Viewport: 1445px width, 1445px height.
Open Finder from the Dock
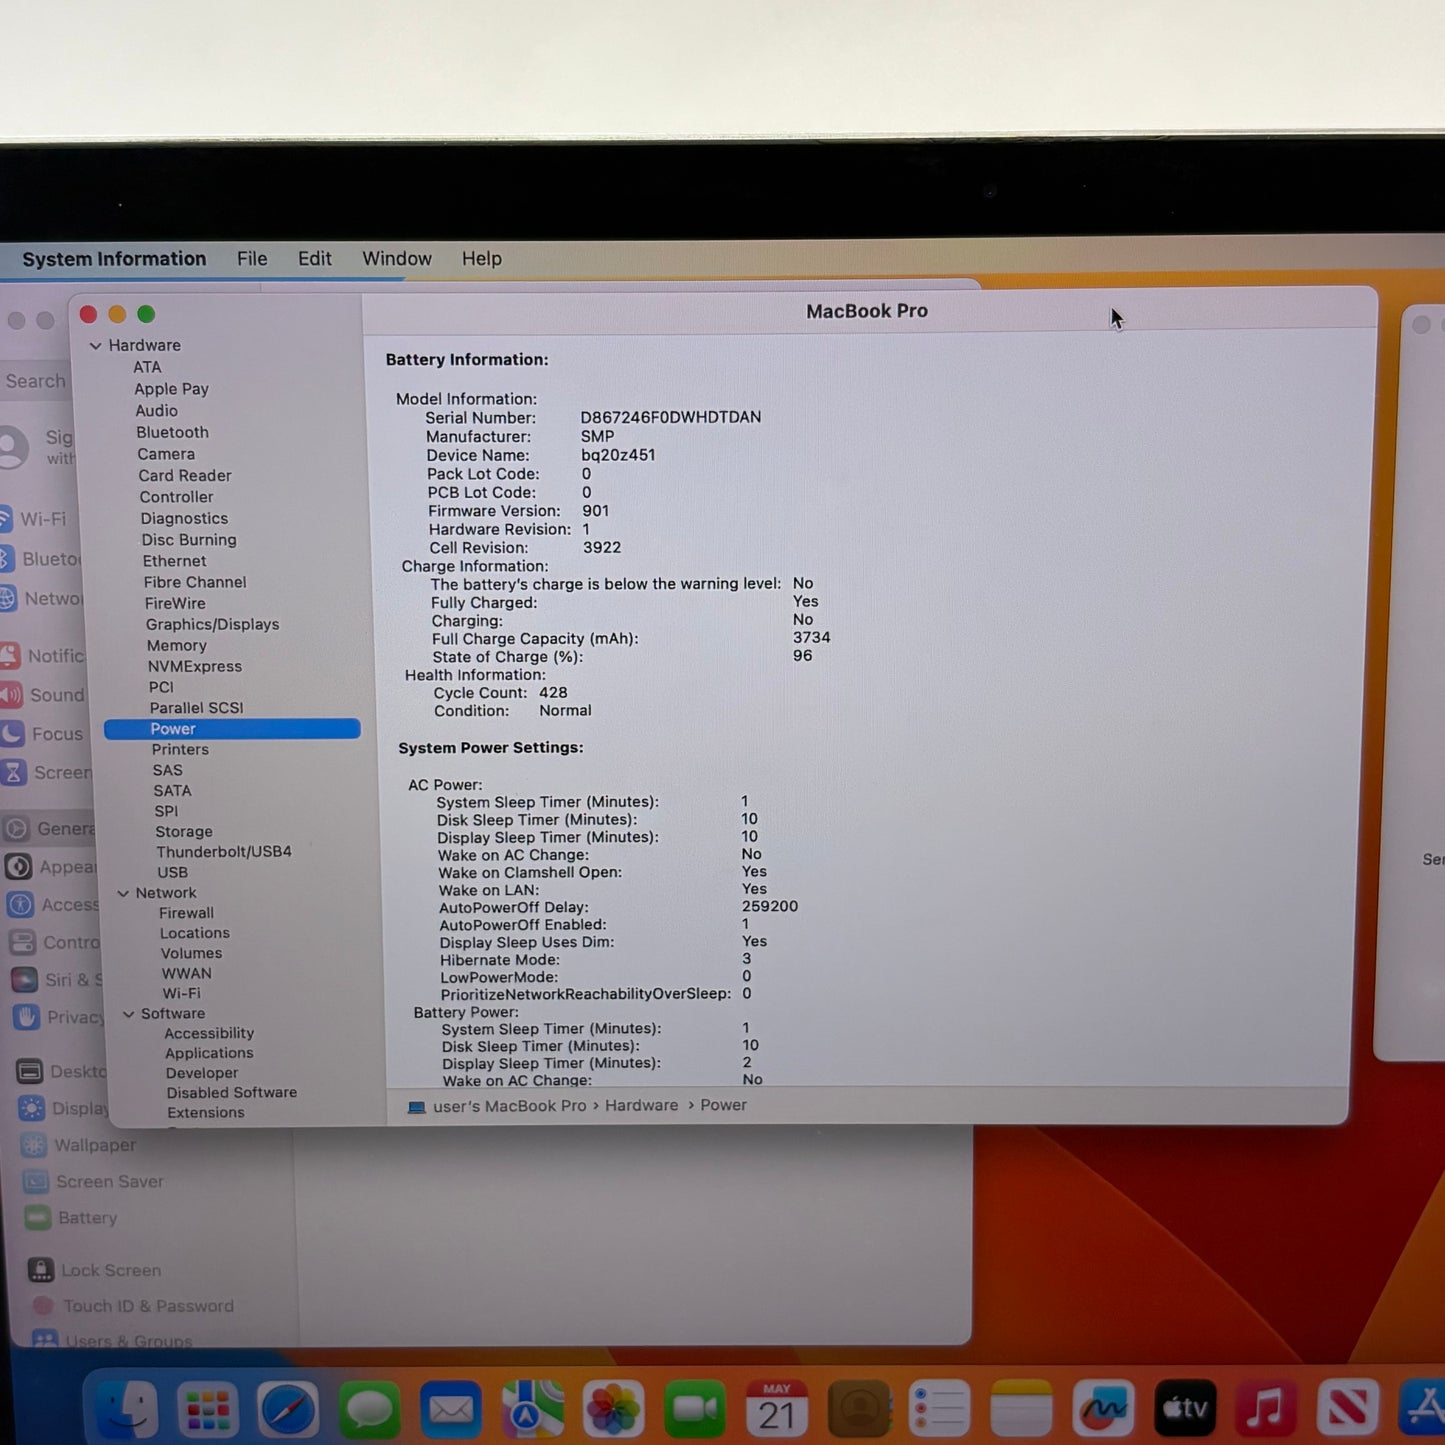click(x=127, y=1409)
